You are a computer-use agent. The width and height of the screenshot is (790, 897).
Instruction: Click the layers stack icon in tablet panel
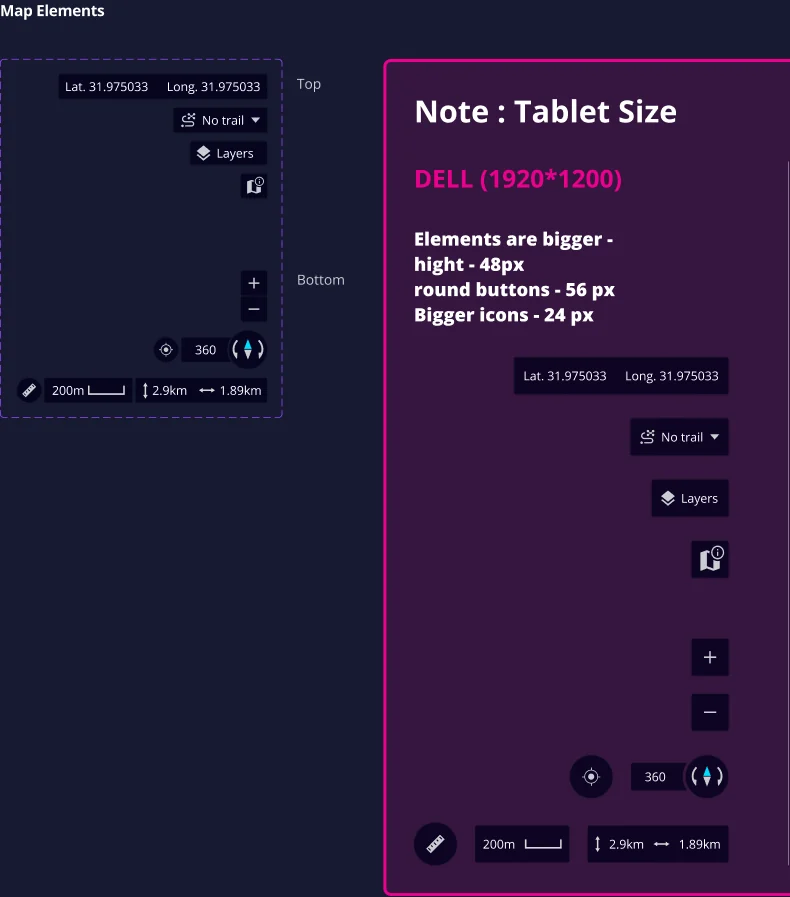pyautogui.click(x=668, y=498)
